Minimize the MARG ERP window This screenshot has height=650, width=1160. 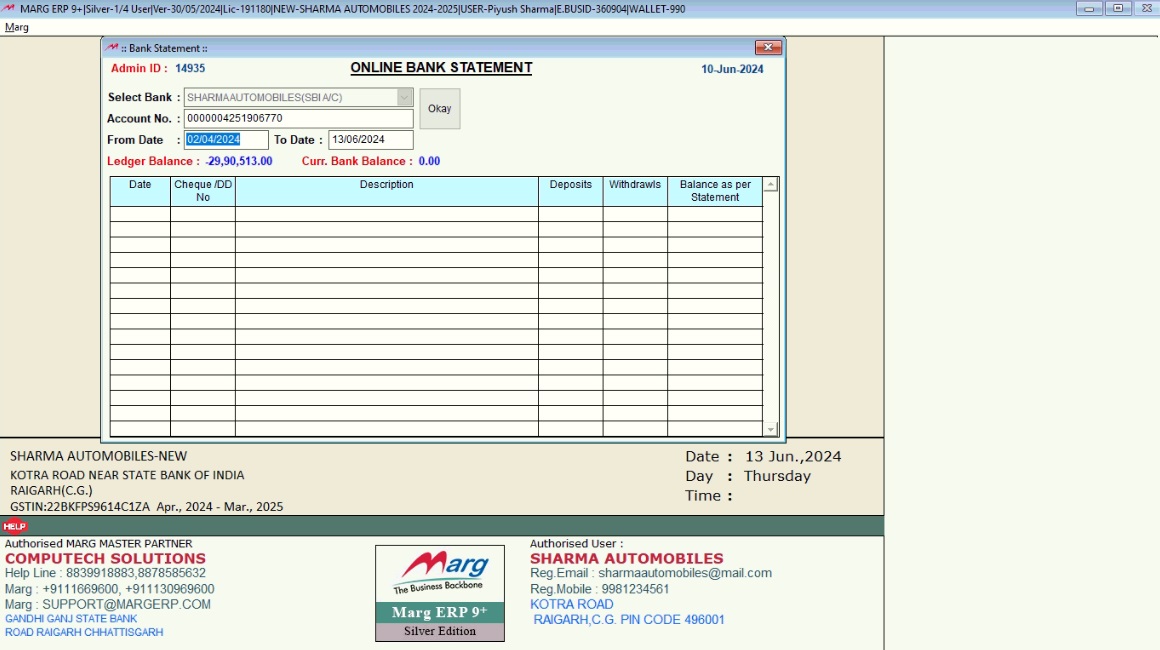(1089, 9)
